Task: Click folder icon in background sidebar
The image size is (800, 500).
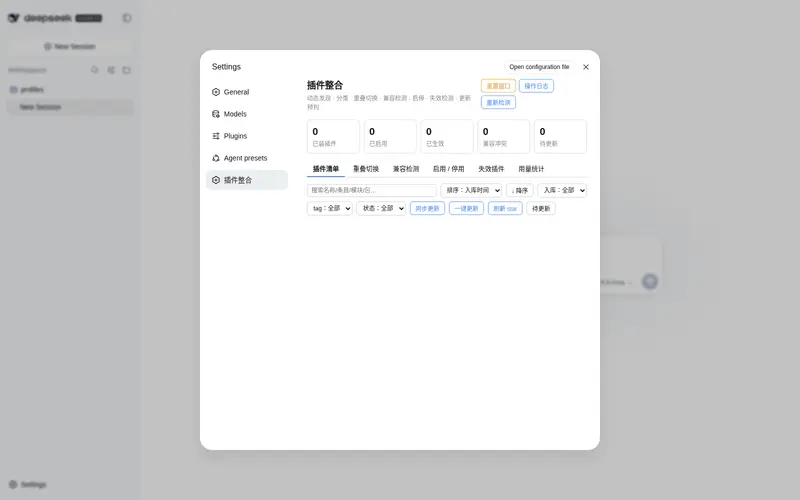Action: [x=127, y=70]
